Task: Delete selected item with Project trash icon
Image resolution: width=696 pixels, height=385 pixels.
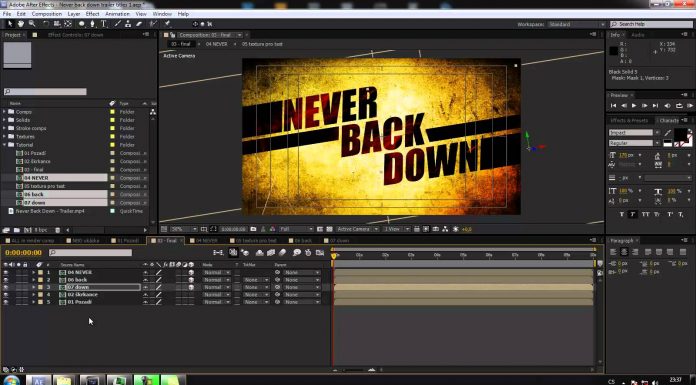Action: (57, 230)
